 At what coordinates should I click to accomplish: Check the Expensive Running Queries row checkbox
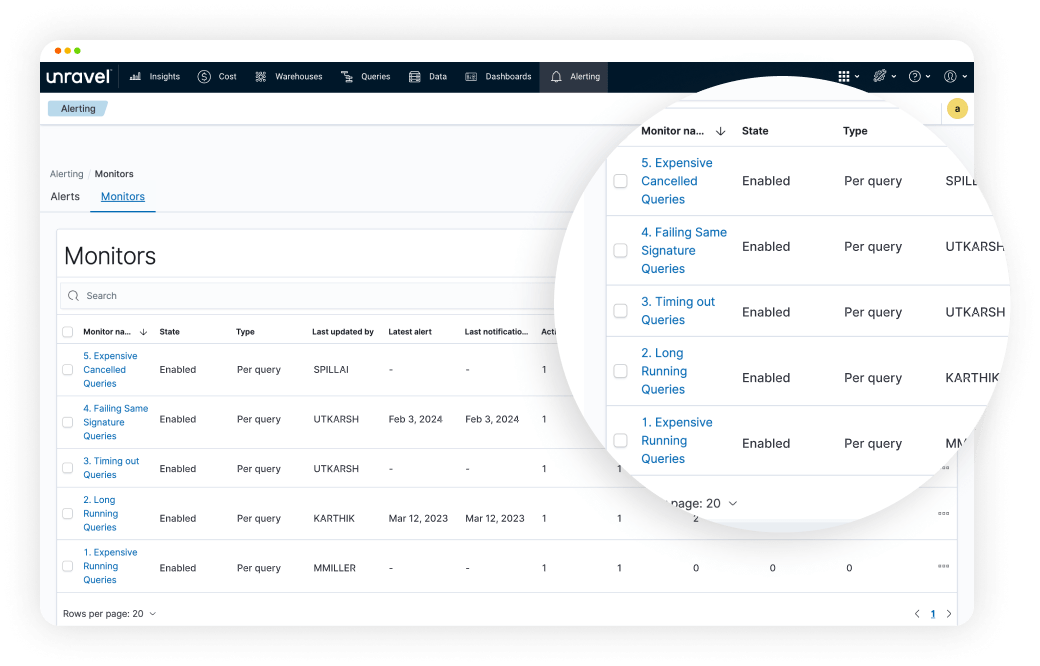pos(68,566)
